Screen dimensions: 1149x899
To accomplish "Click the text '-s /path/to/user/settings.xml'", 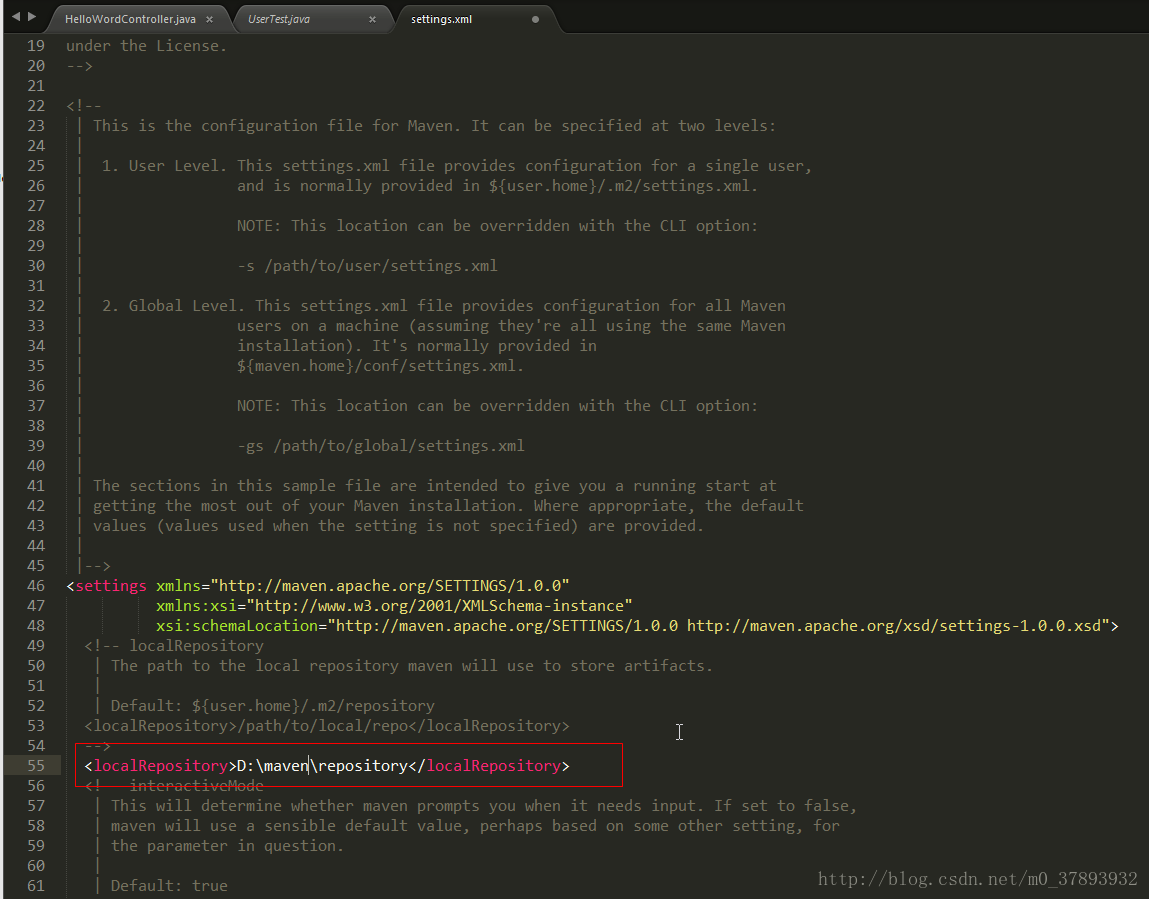I will point(367,266).
